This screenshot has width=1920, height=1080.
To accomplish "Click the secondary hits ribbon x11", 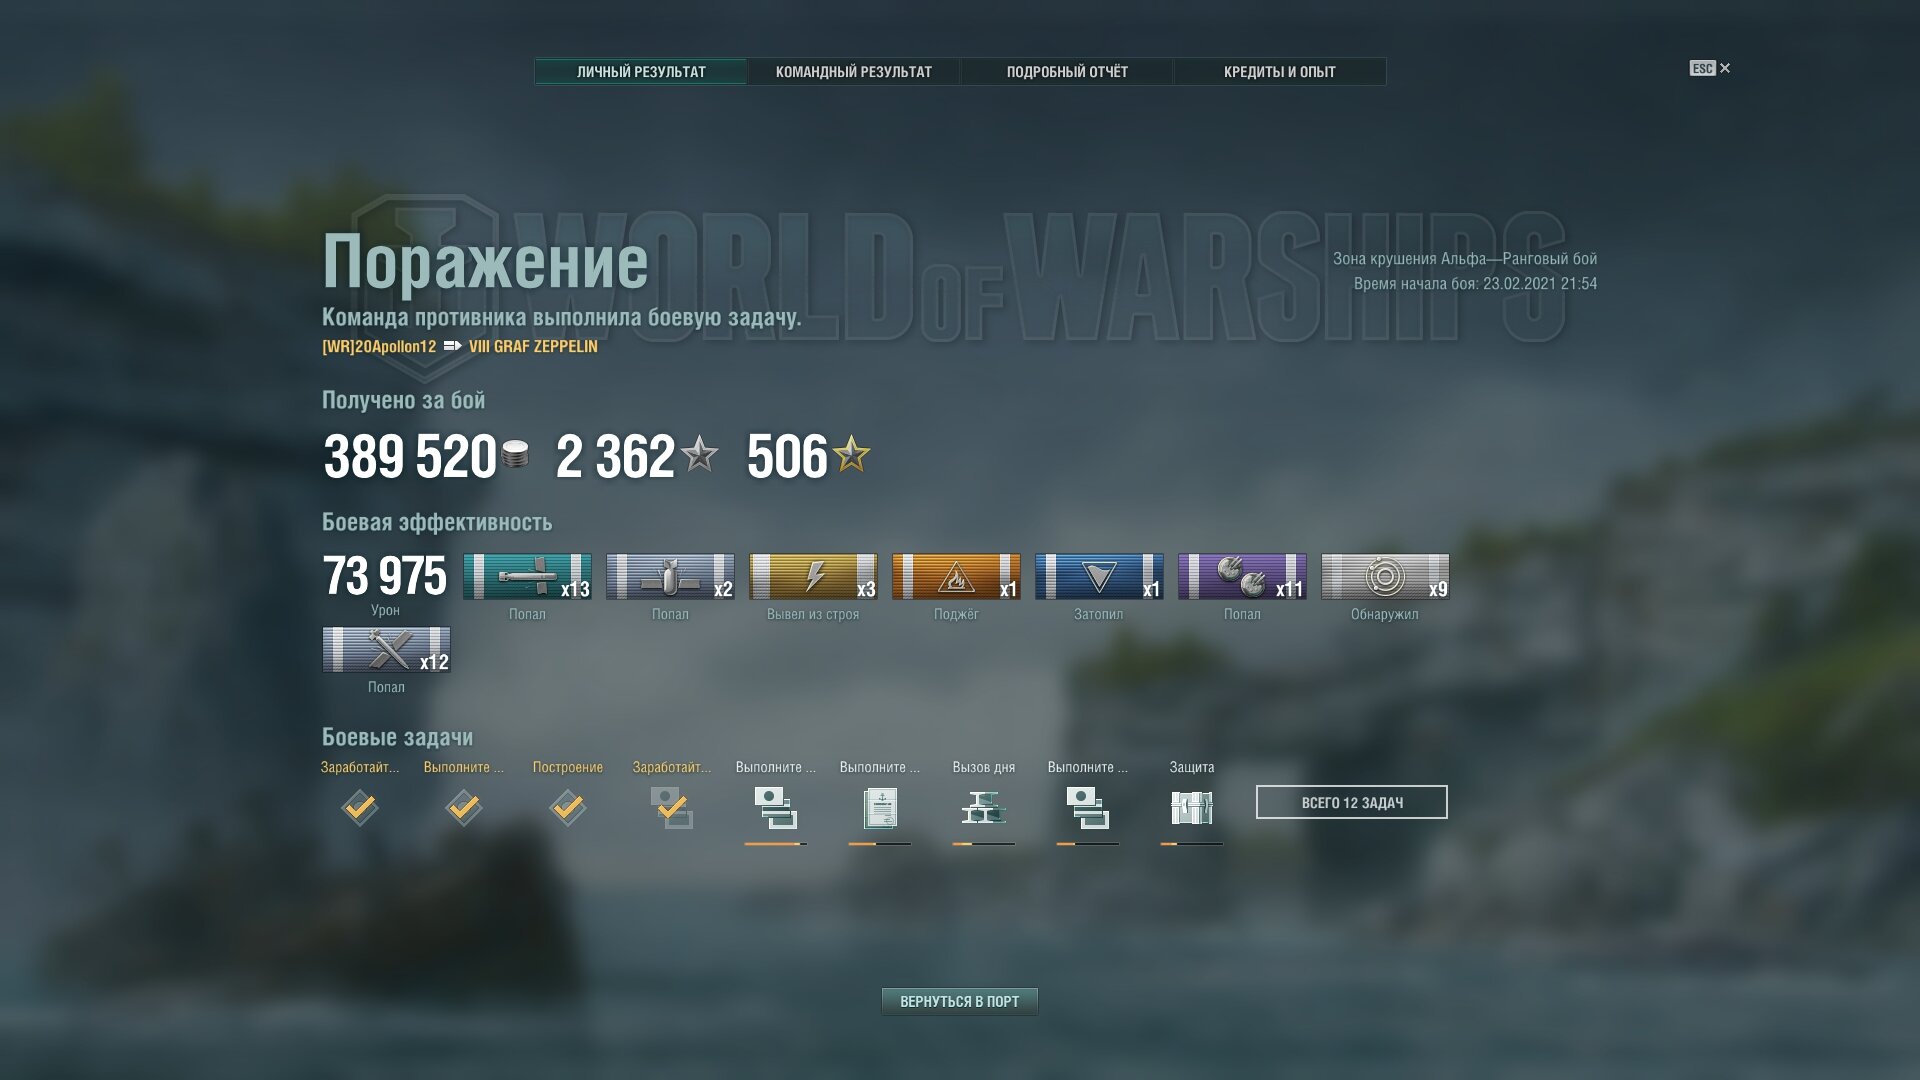I will pyautogui.click(x=1242, y=577).
